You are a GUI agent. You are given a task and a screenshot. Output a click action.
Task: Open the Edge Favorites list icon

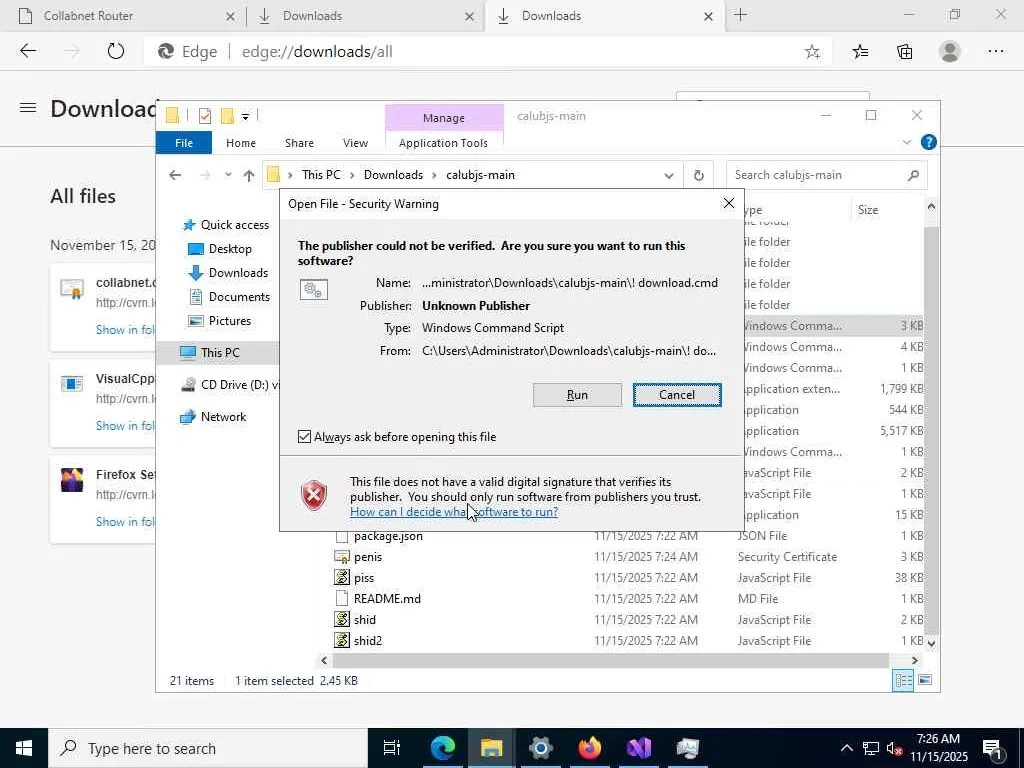(x=860, y=52)
